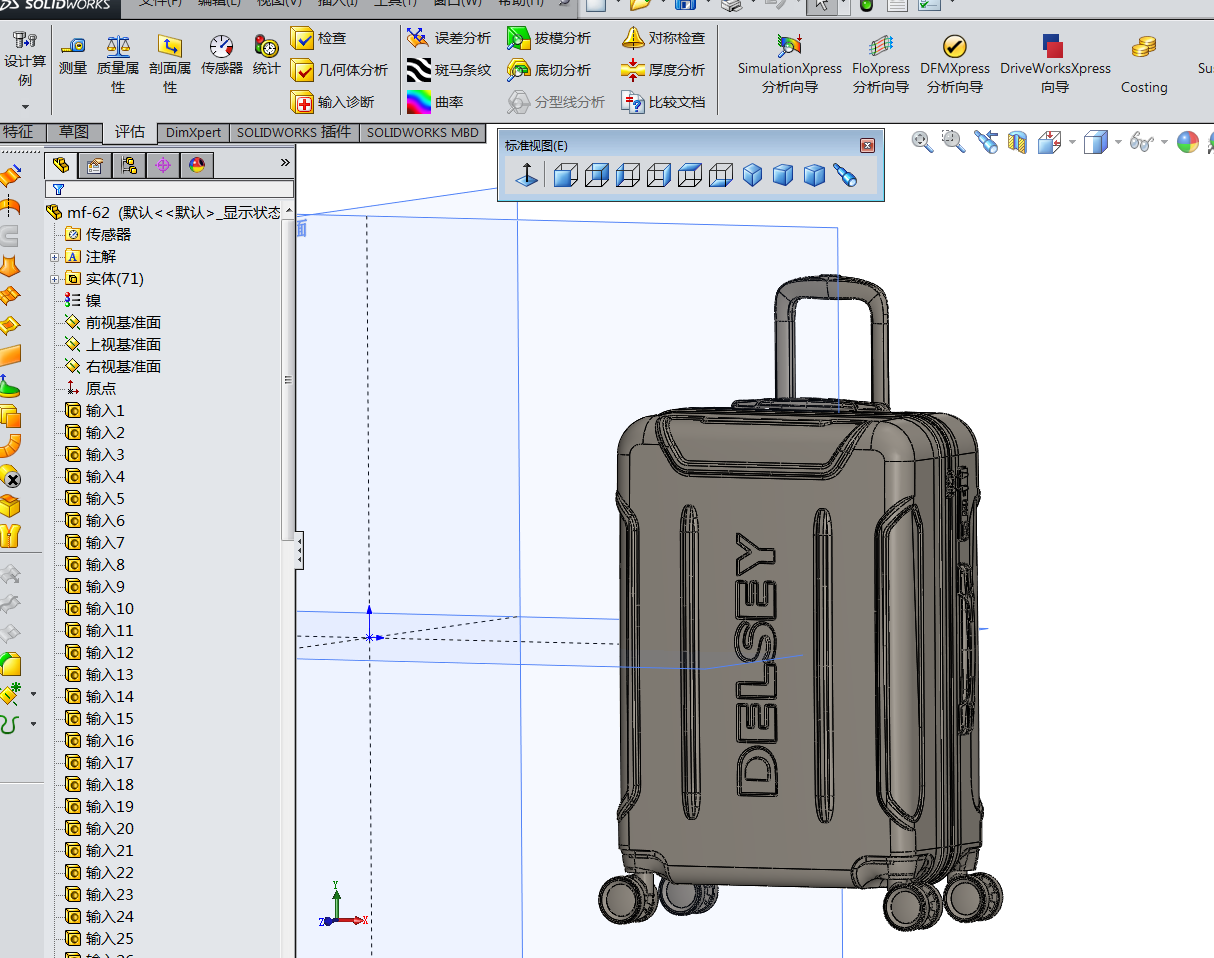The image size is (1214, 958).
Task: Click the Zoom to Fit magnifier
Action: 922,142
